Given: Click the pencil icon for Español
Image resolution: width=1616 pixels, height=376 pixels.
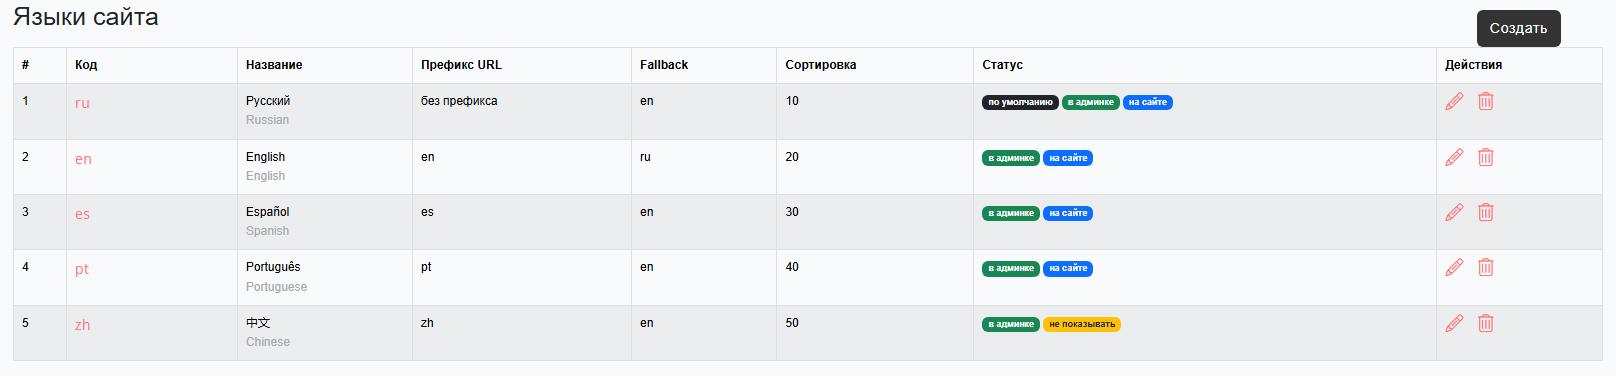Looking at the screenshot, I should point(1454,212).
